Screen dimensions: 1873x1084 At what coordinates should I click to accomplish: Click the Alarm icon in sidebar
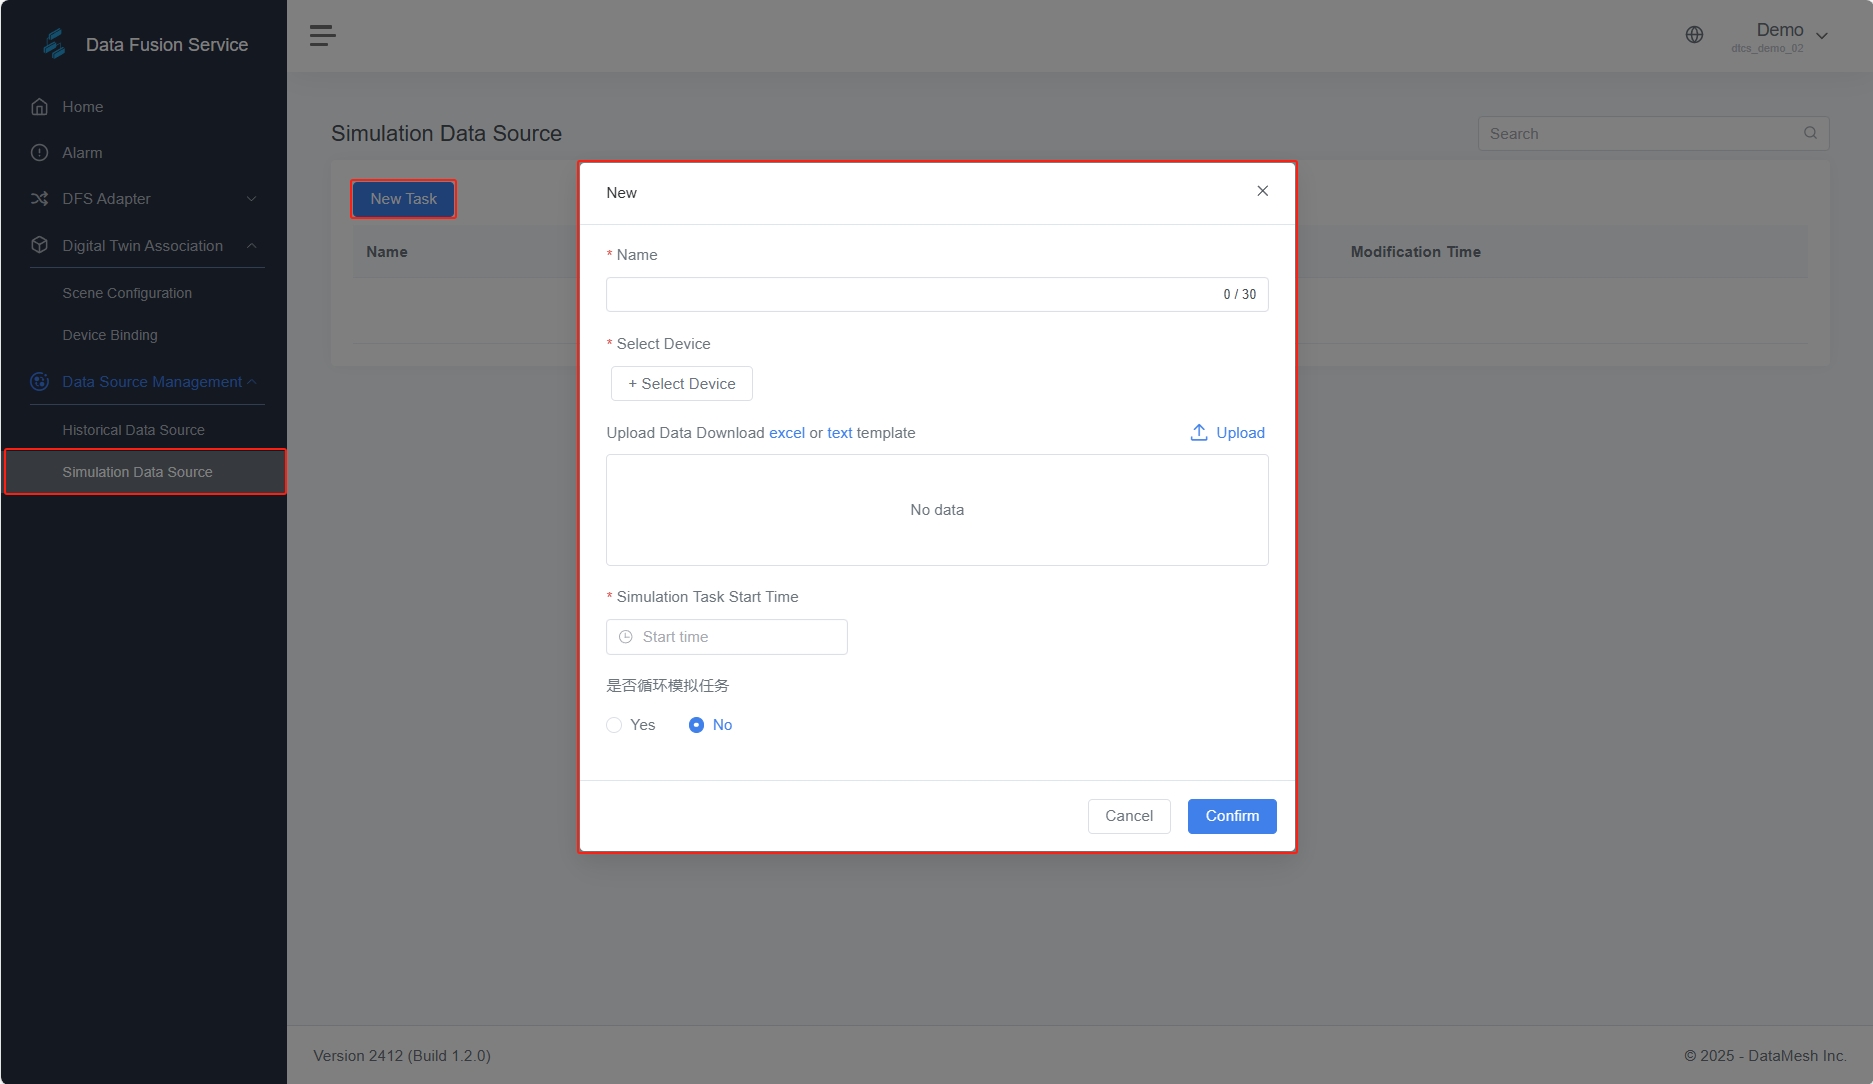click(40, 153)
